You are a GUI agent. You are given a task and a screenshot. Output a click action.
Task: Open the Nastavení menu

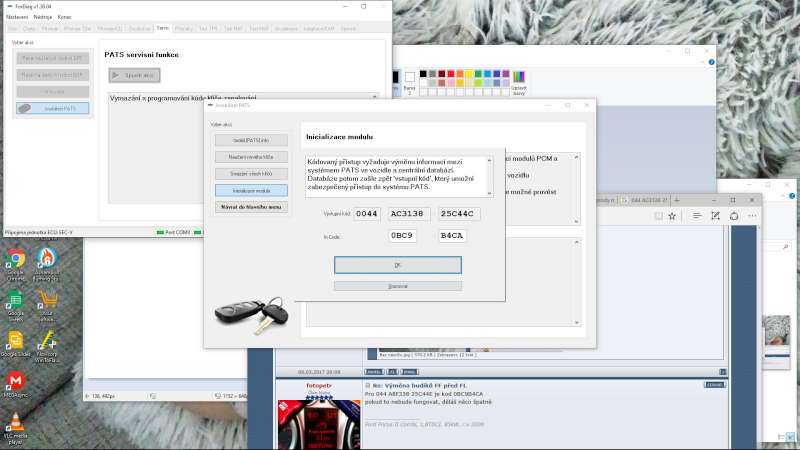[18, 17]
